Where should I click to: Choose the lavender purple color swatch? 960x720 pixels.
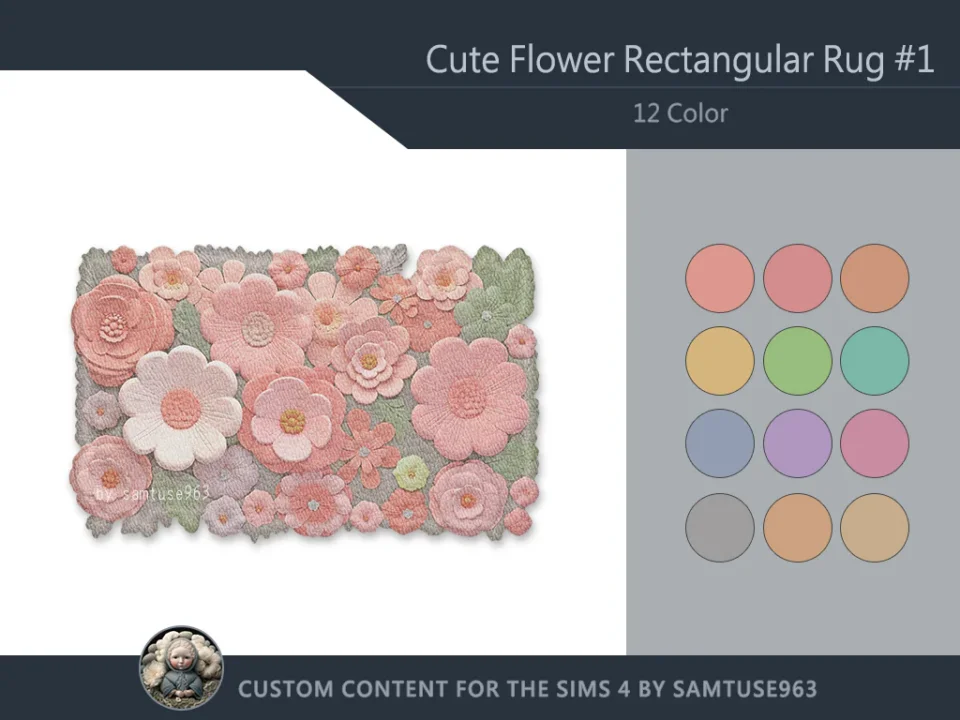pyautogui.click(x=797, y=443)
